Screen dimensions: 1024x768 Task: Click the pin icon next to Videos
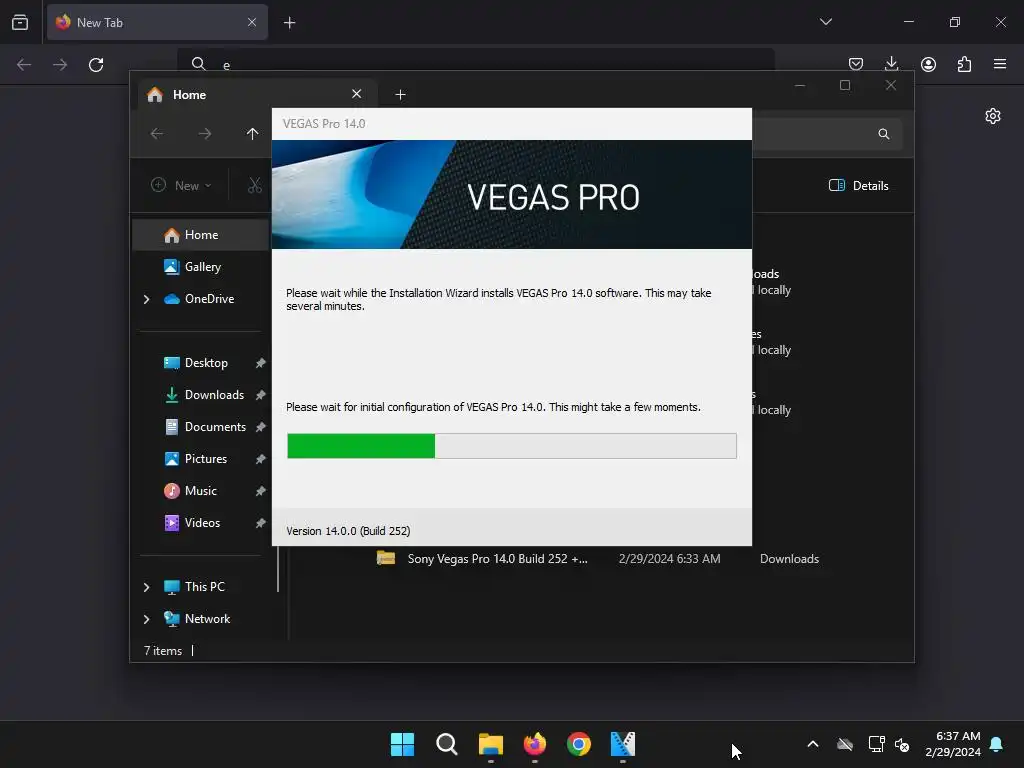(260, 523)
